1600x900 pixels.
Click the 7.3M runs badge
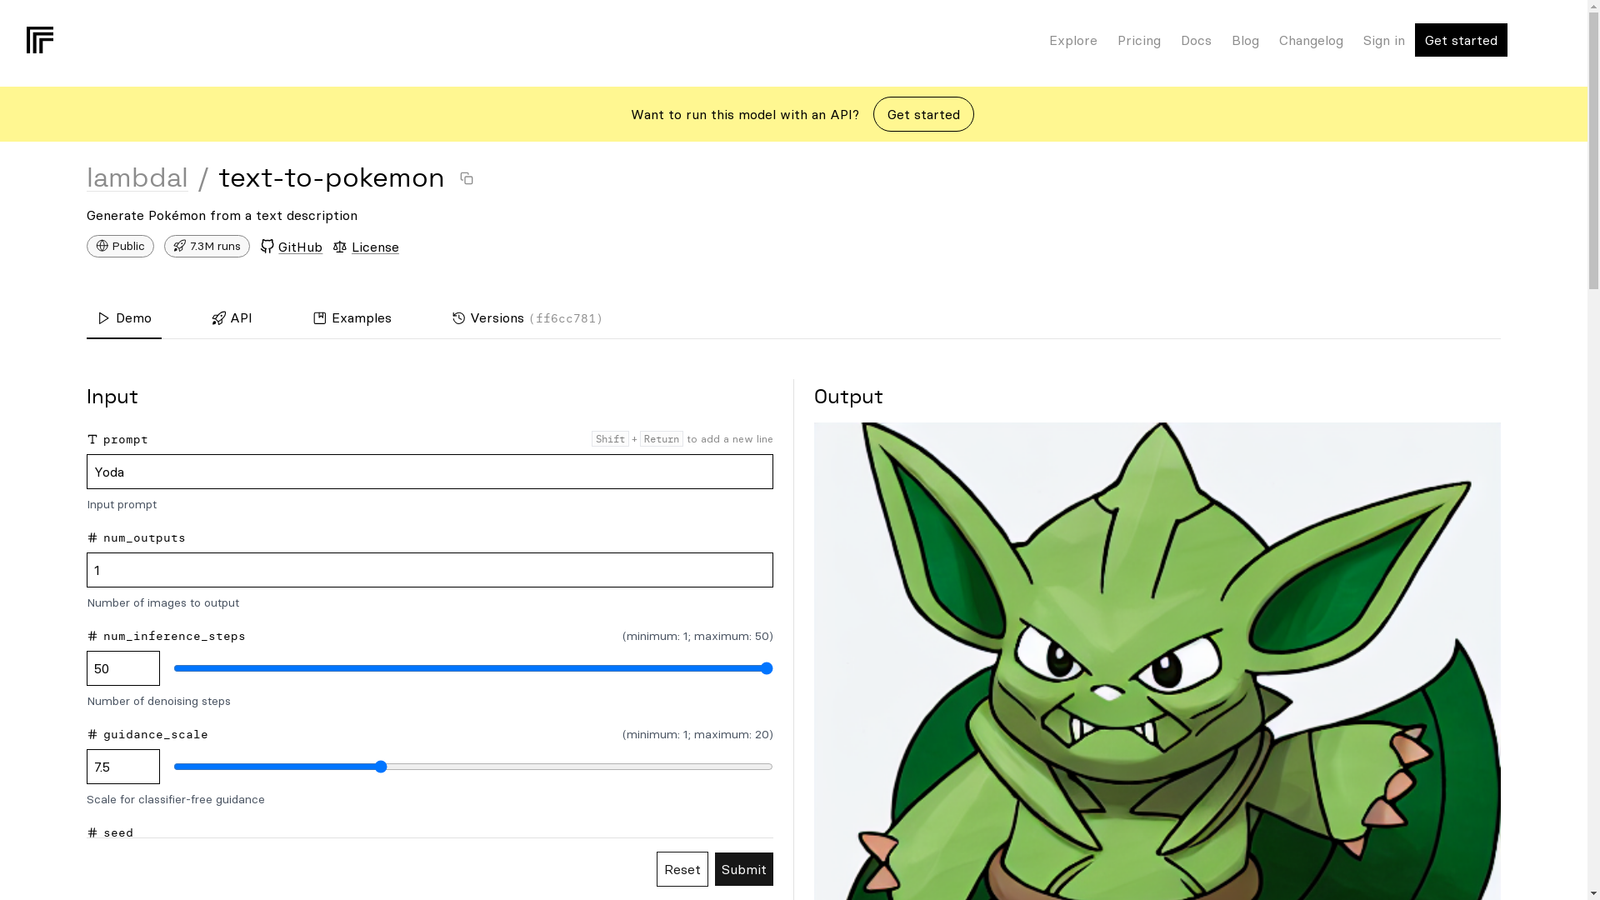point(207,246)
